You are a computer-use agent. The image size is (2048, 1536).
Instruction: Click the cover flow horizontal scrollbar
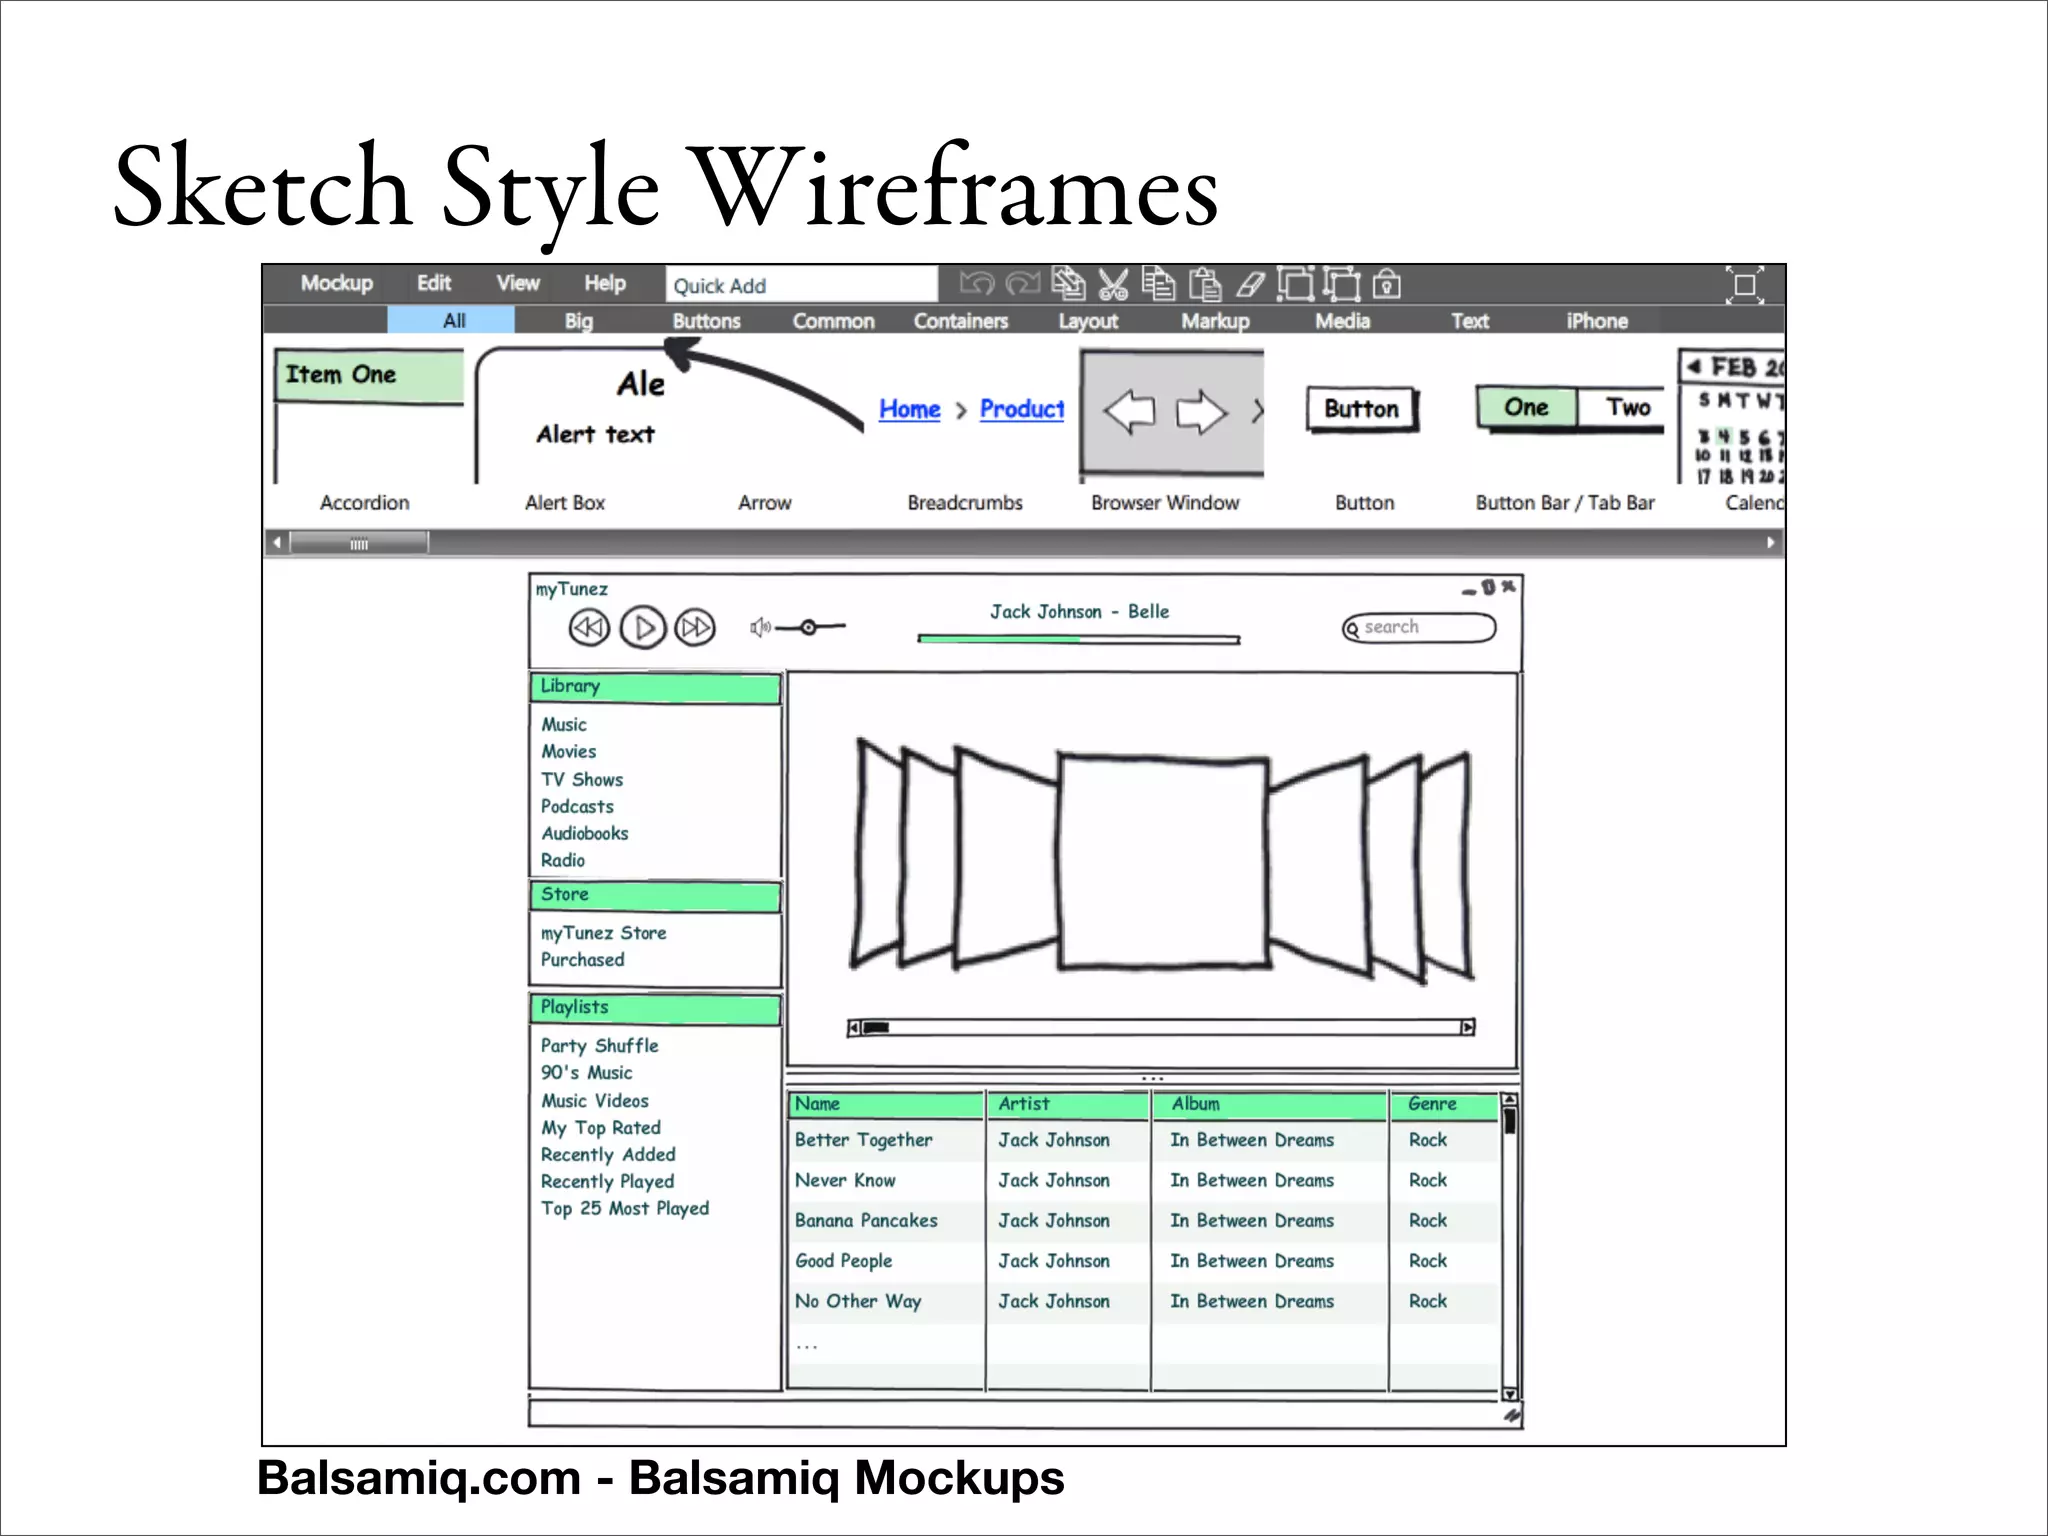coord(1161,1027)
